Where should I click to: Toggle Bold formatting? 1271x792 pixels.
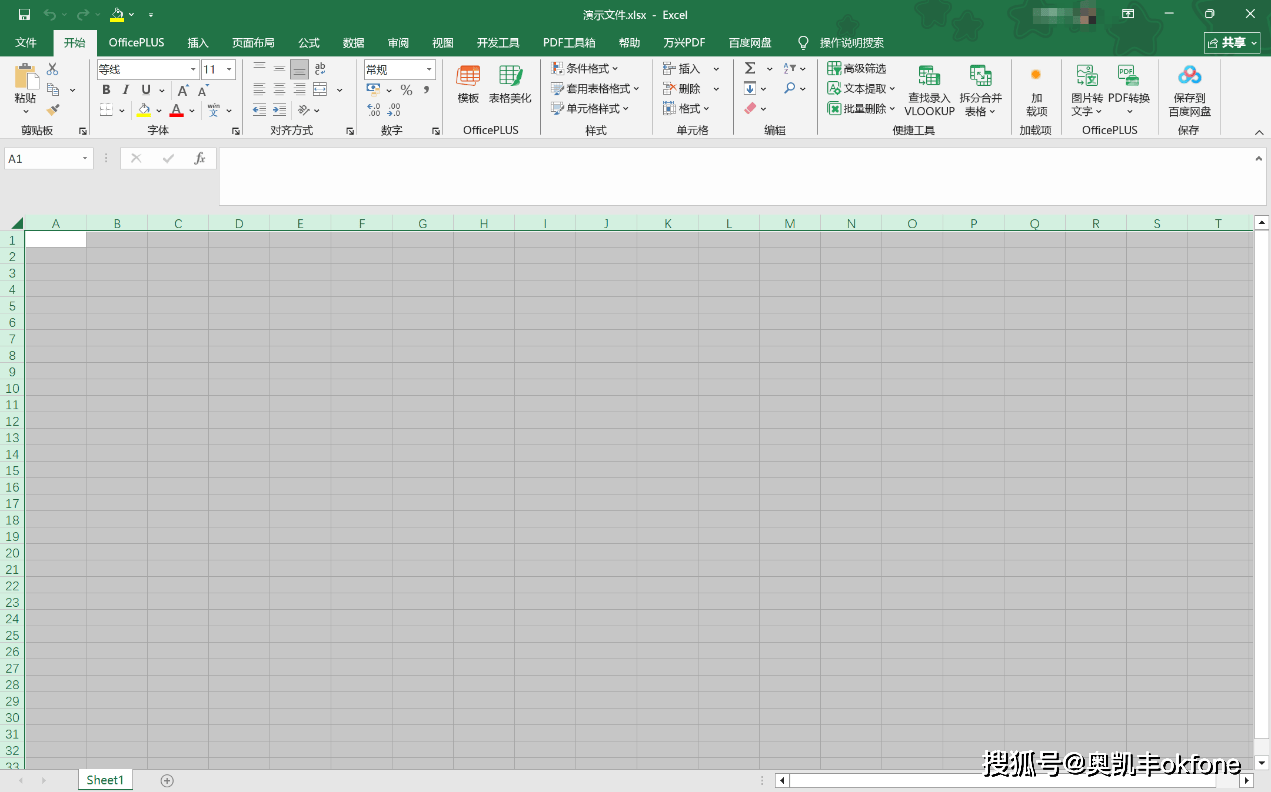(106, 90)
